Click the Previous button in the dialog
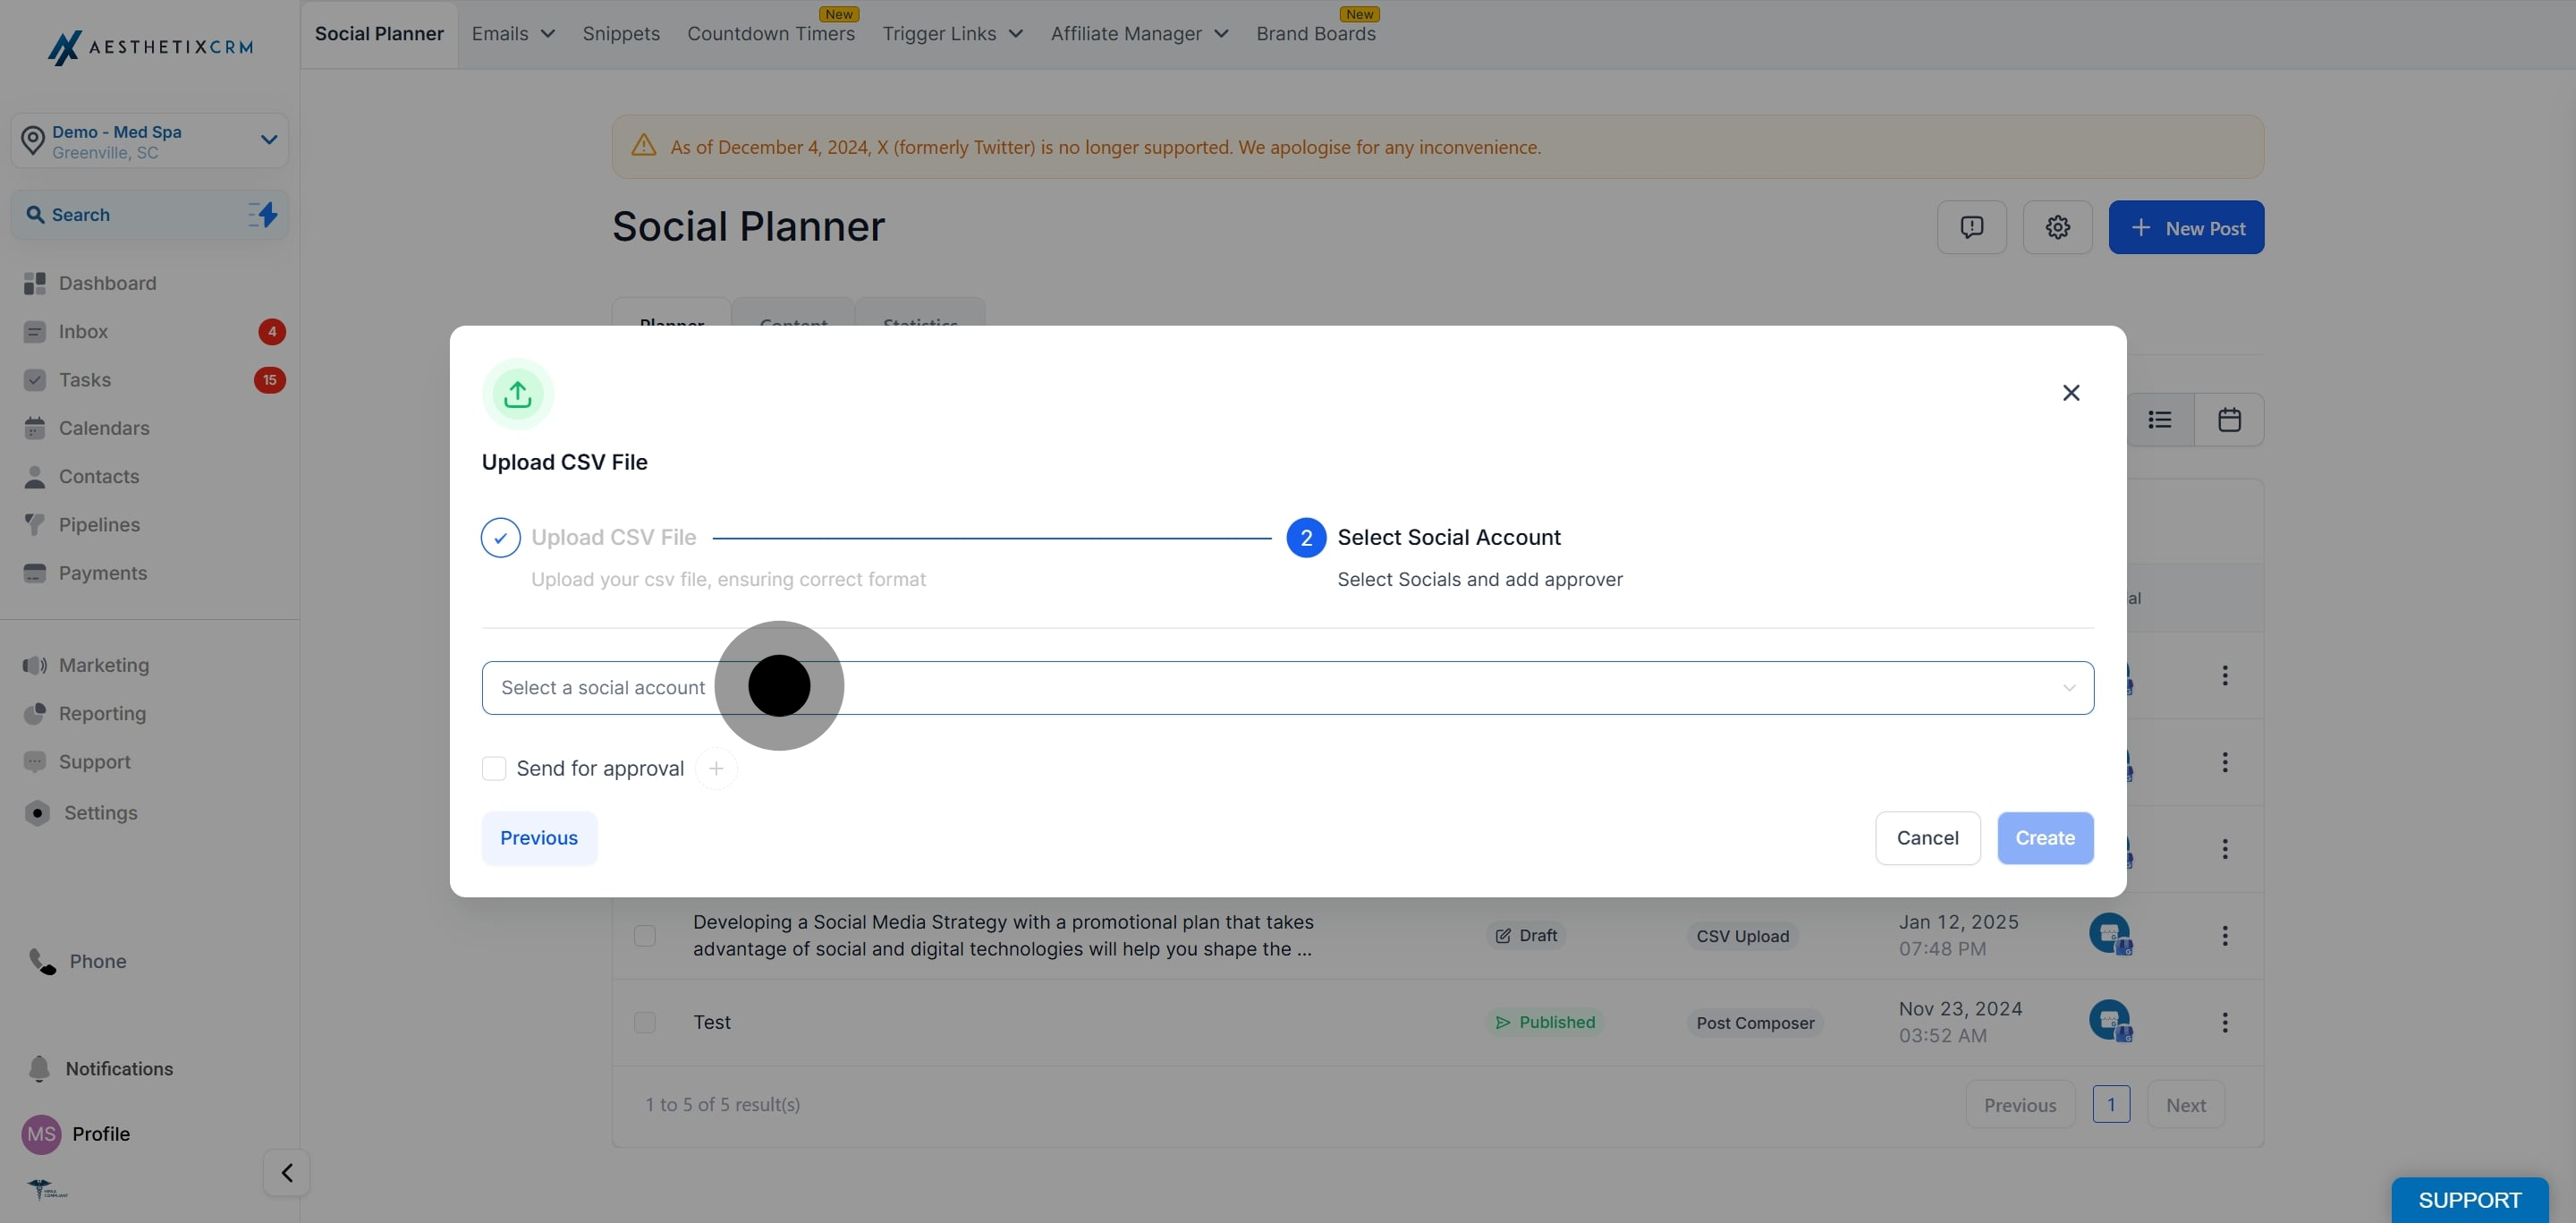Screen dimensions: 2576x1223 tap(539, 838)
